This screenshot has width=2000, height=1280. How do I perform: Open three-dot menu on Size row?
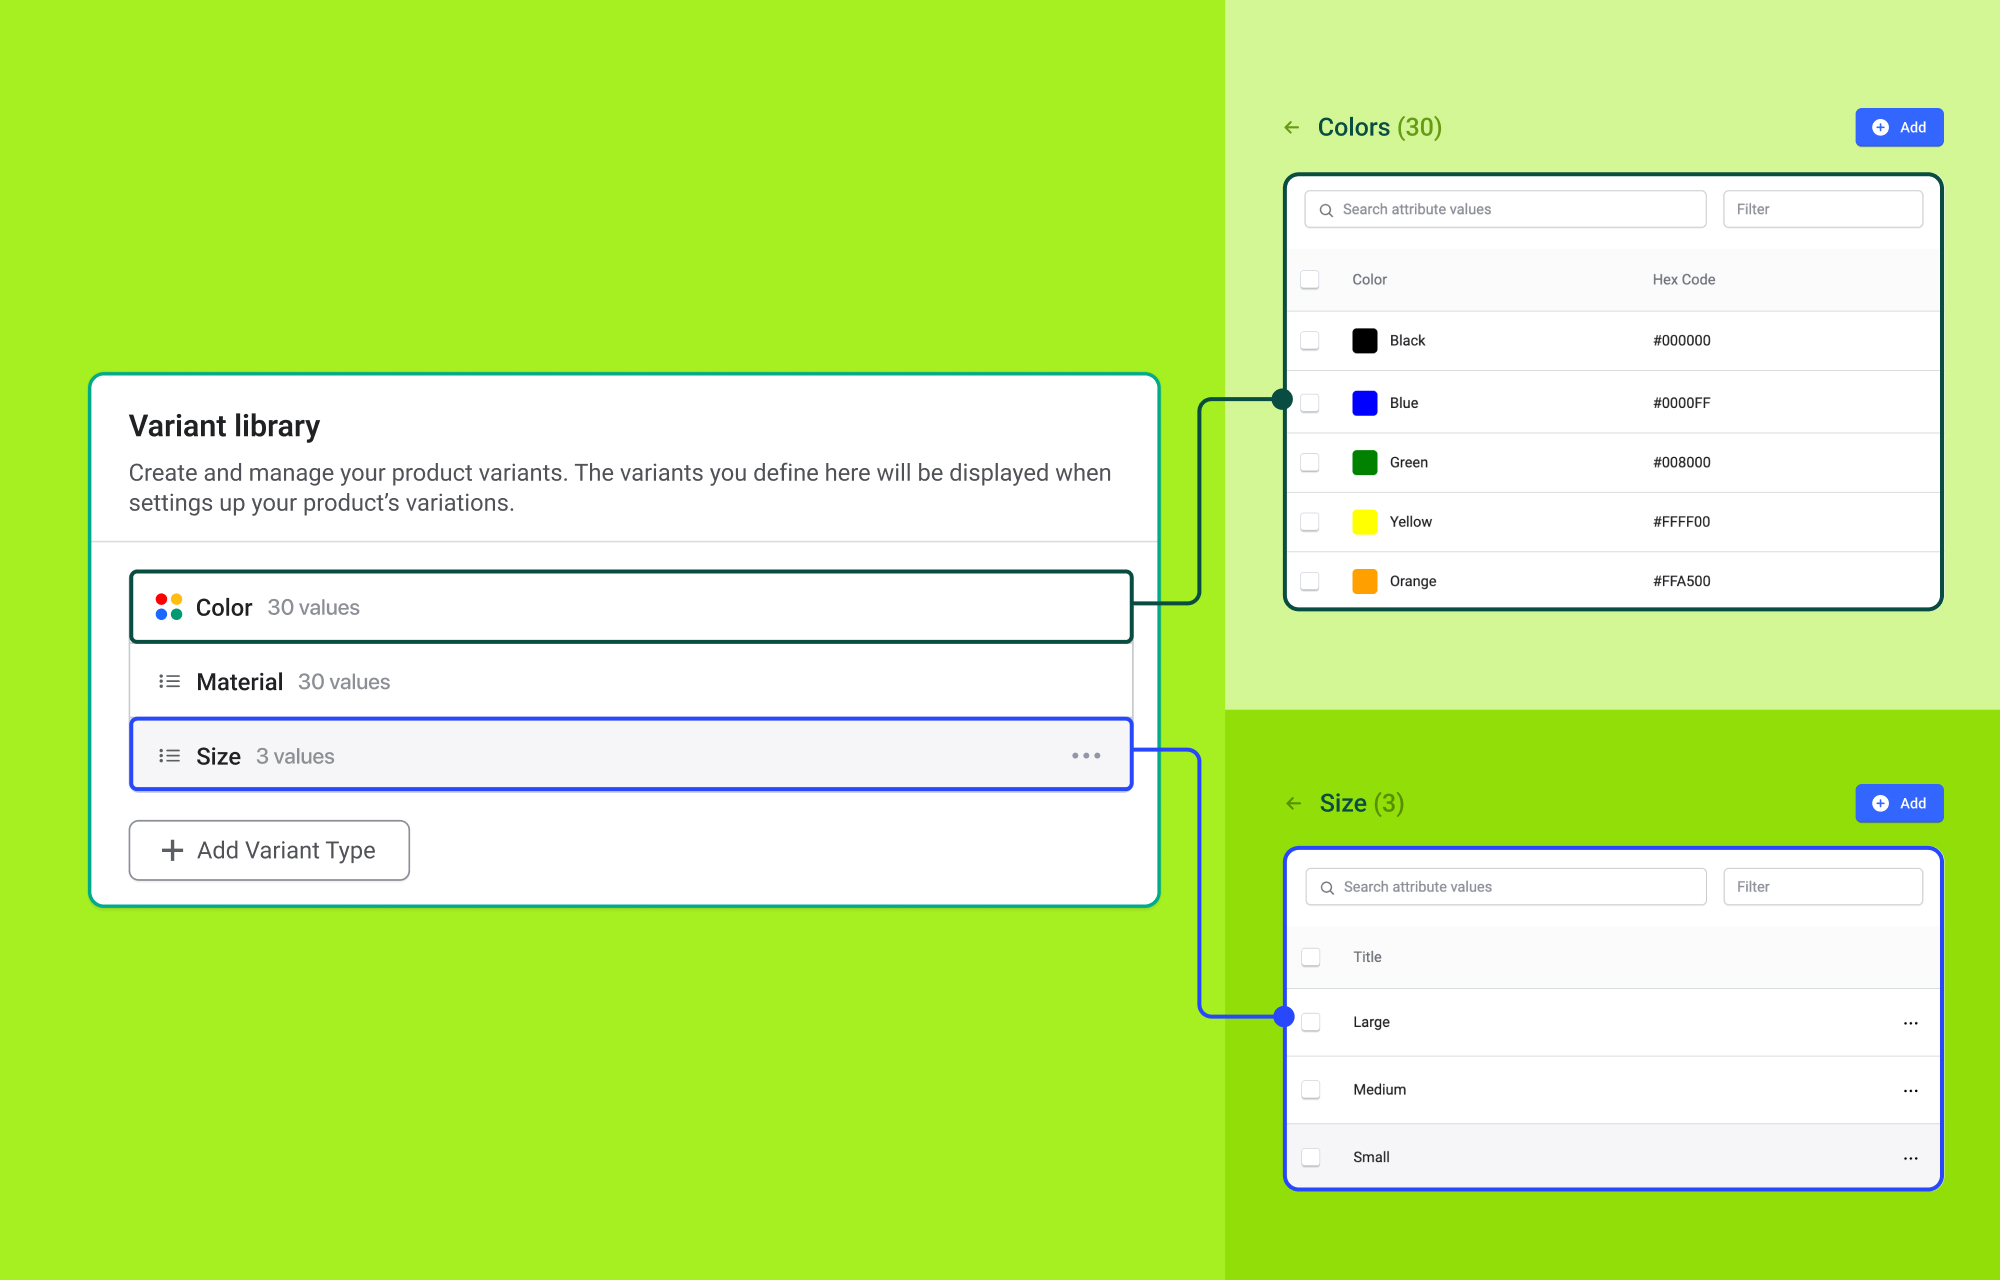point(1085,756)
